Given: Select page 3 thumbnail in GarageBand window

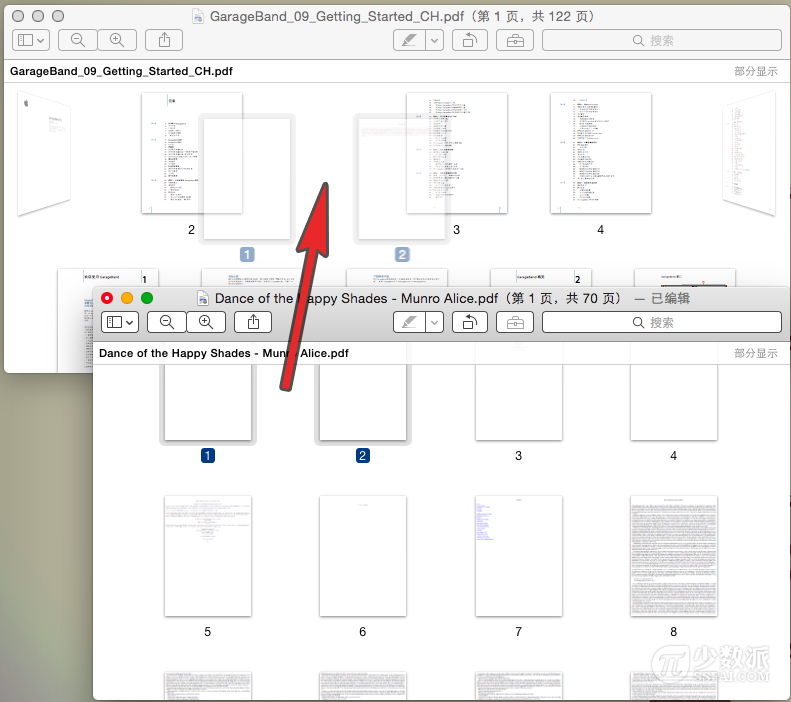Looking at the screenshot, I should 457,153.
